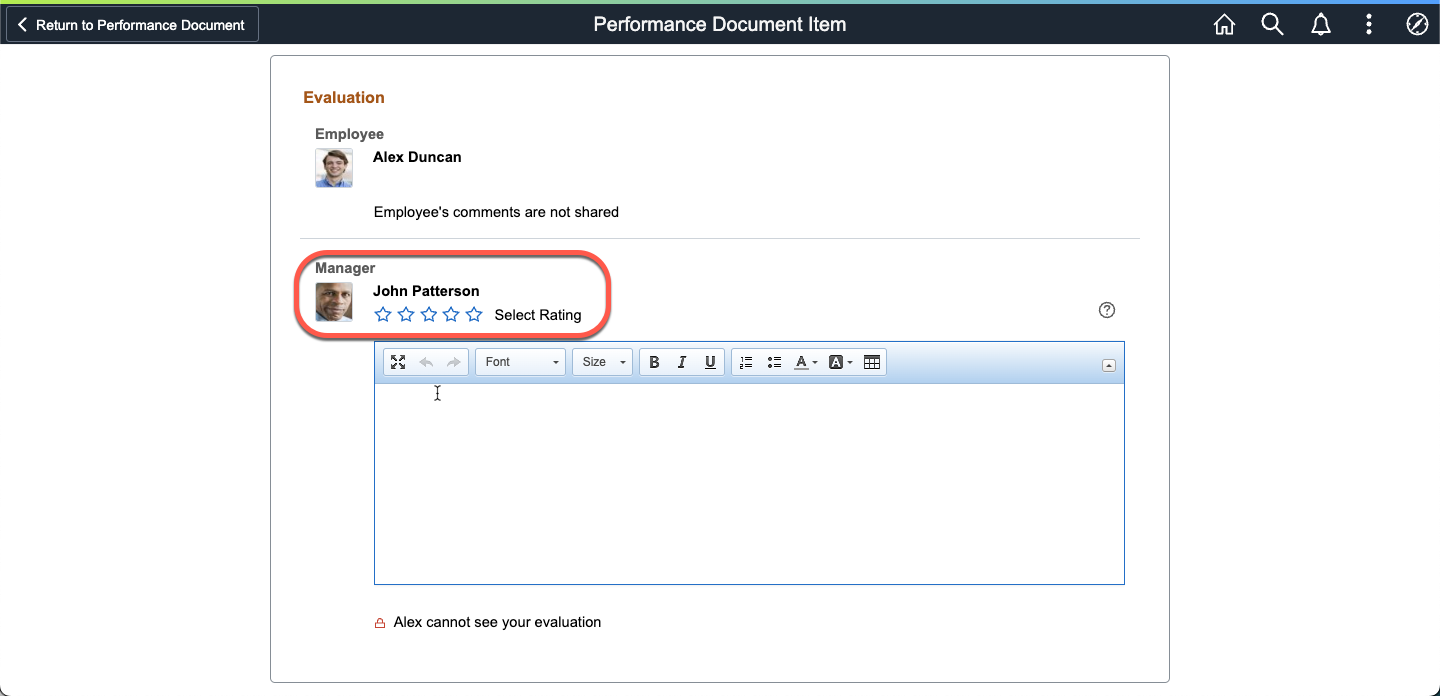This screenshot has width=1440, height=696.
Task: Open the background color picker
Action: point(841,362)
